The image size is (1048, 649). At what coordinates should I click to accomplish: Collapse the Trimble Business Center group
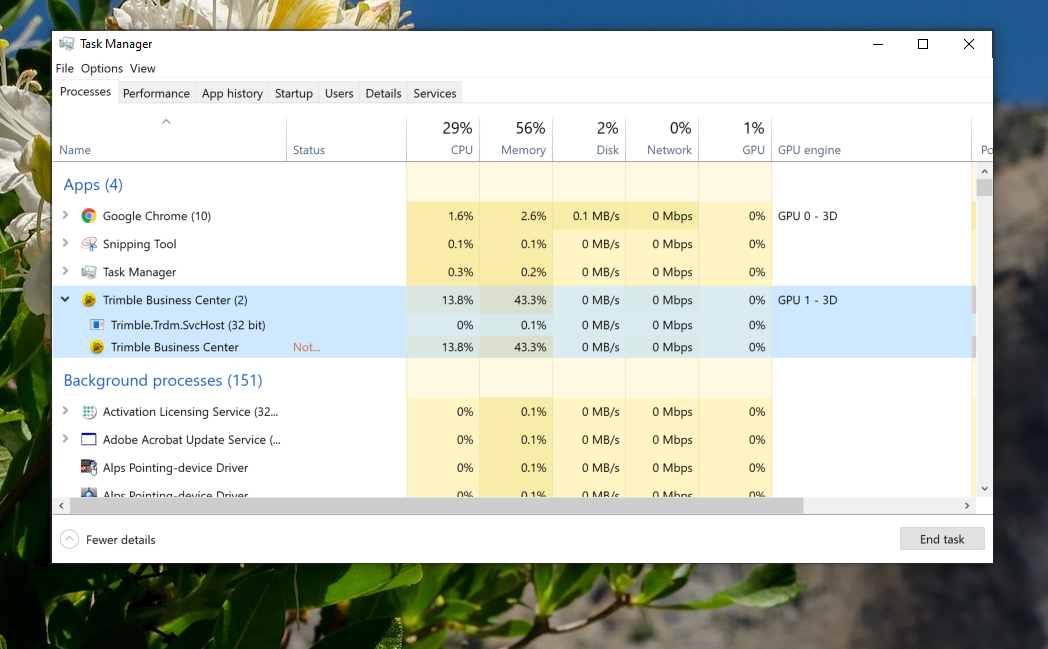coord(65,299)
